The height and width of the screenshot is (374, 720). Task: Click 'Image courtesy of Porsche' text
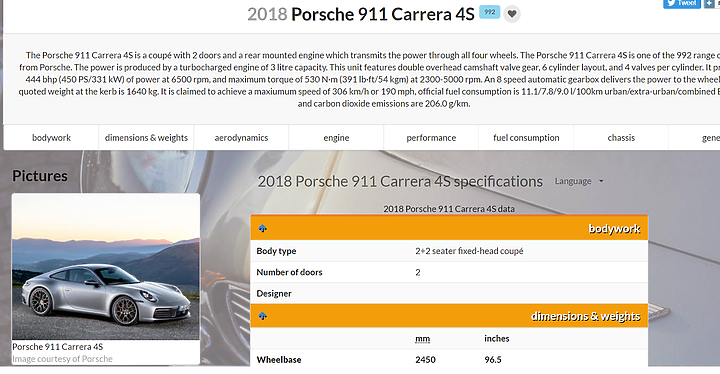pos(62,359)
